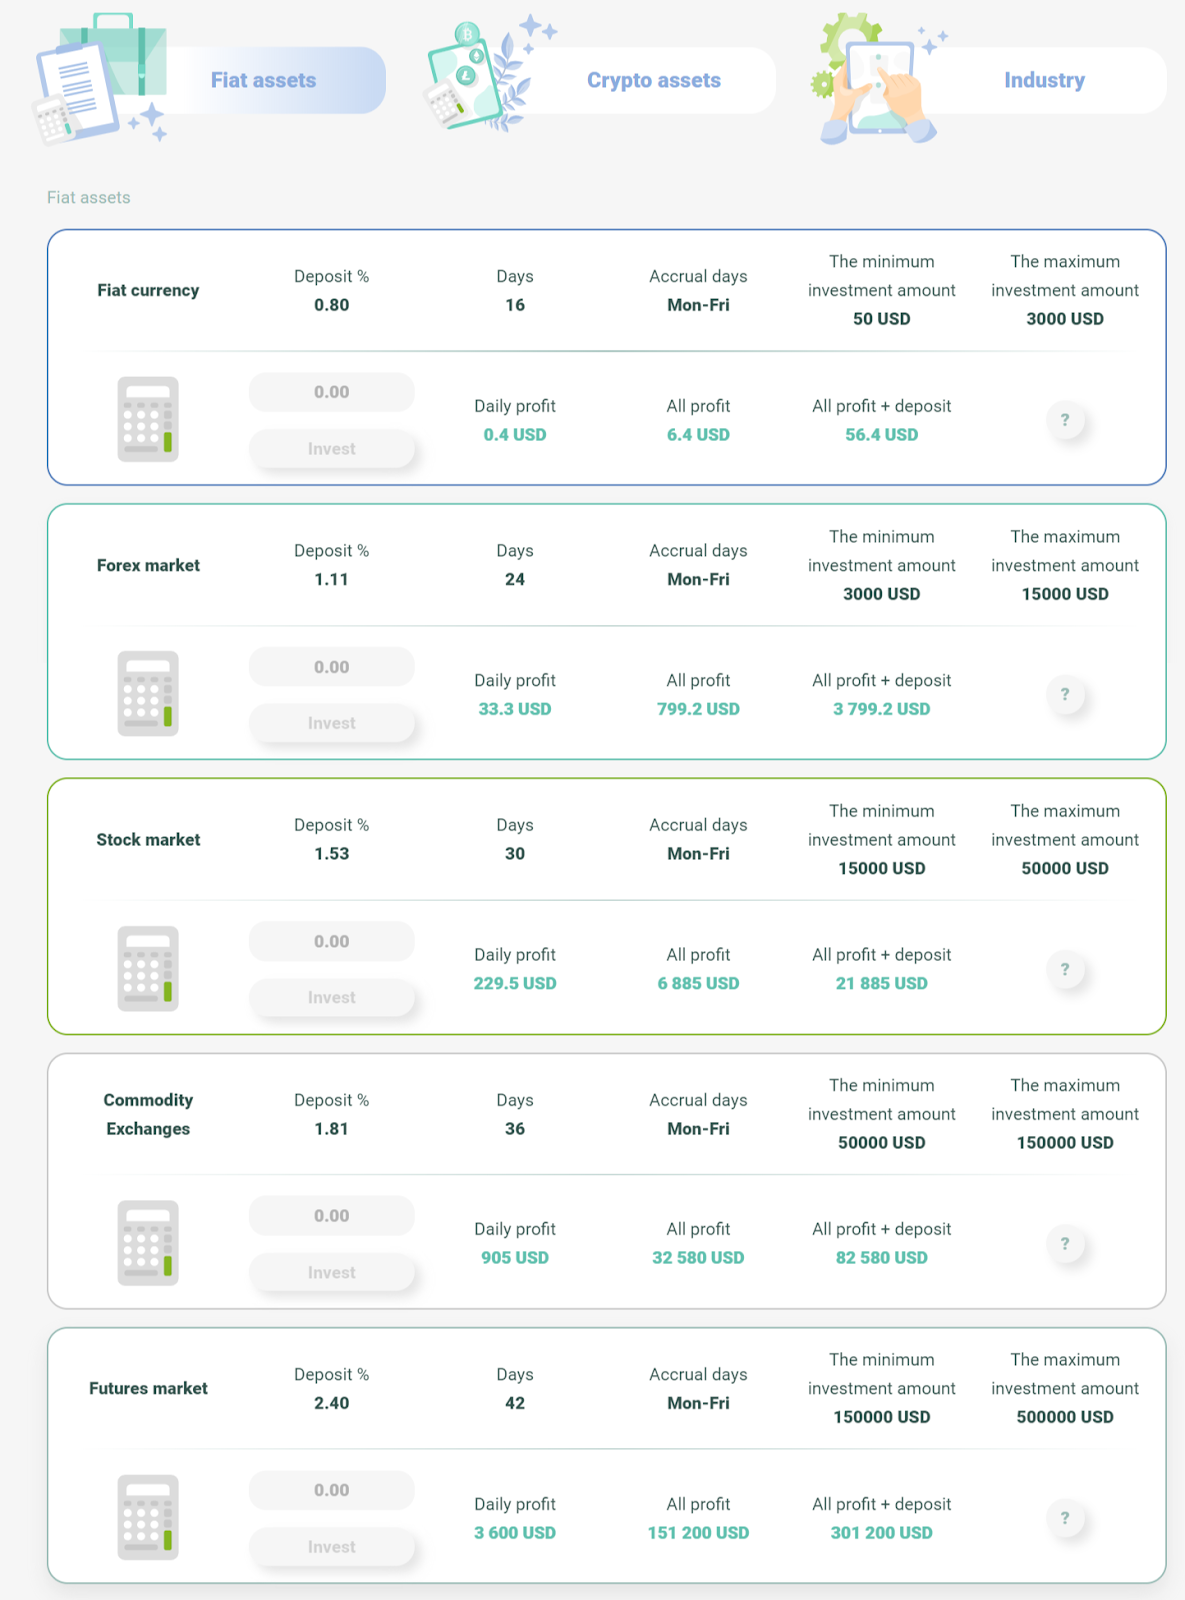The height and width of the screenshot is (1600, 1185).
Task: Click the Forex market calculator icon
Action: tap(148, 694)
